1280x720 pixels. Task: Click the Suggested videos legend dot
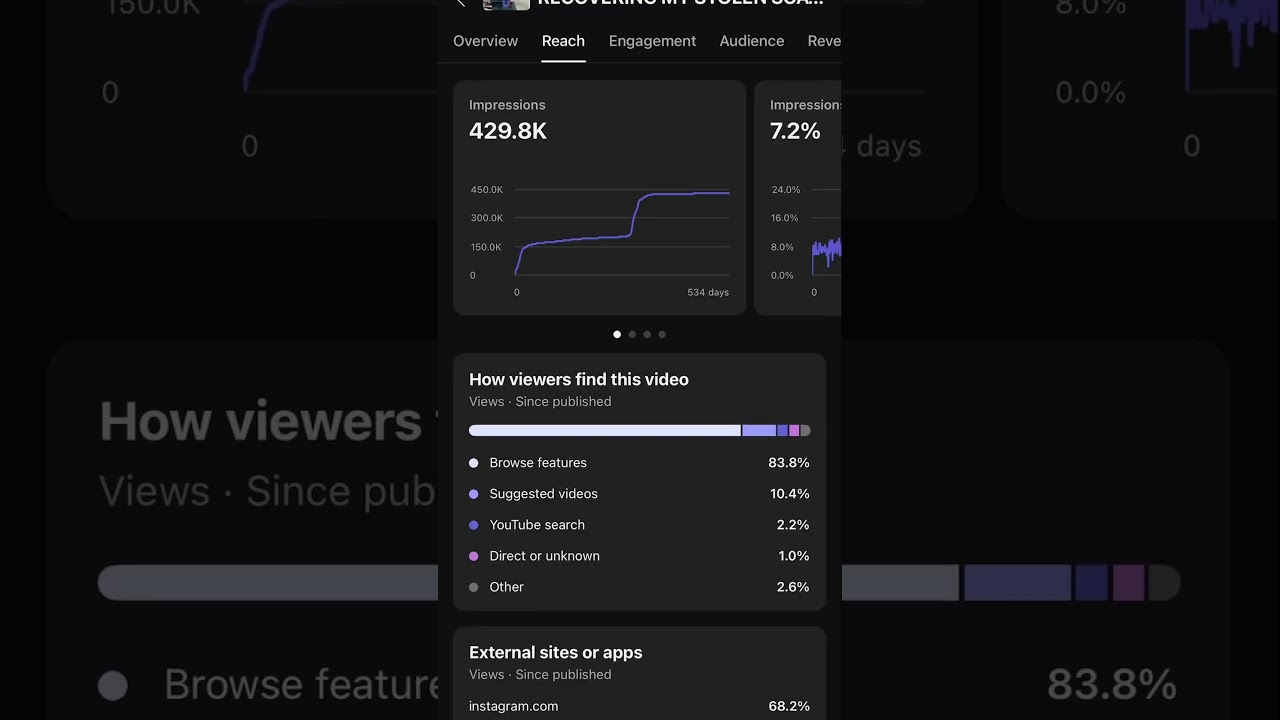pos(474,494)
